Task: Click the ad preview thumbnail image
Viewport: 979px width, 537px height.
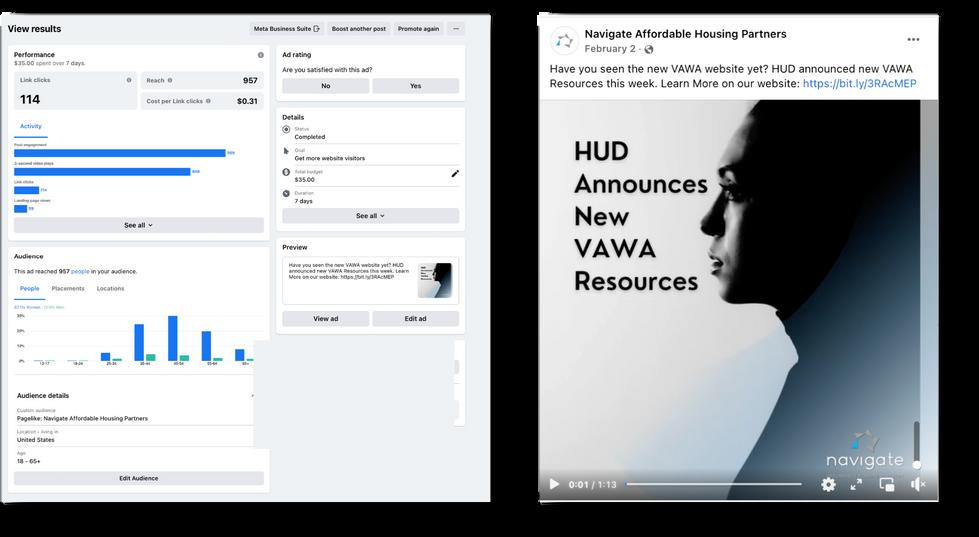Action: click(x=435, y=280)
